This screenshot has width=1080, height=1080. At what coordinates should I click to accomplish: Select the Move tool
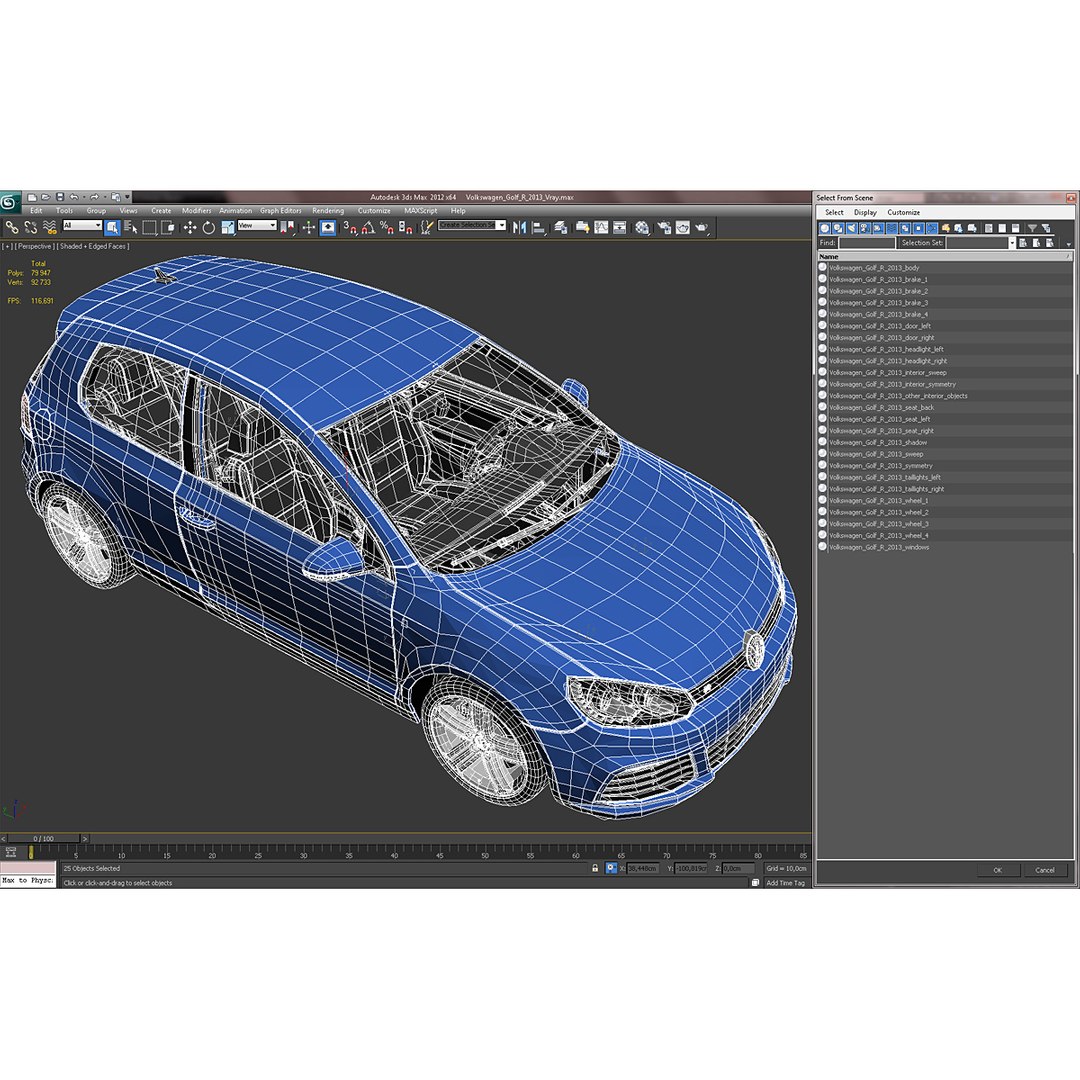tap(190, 227)
